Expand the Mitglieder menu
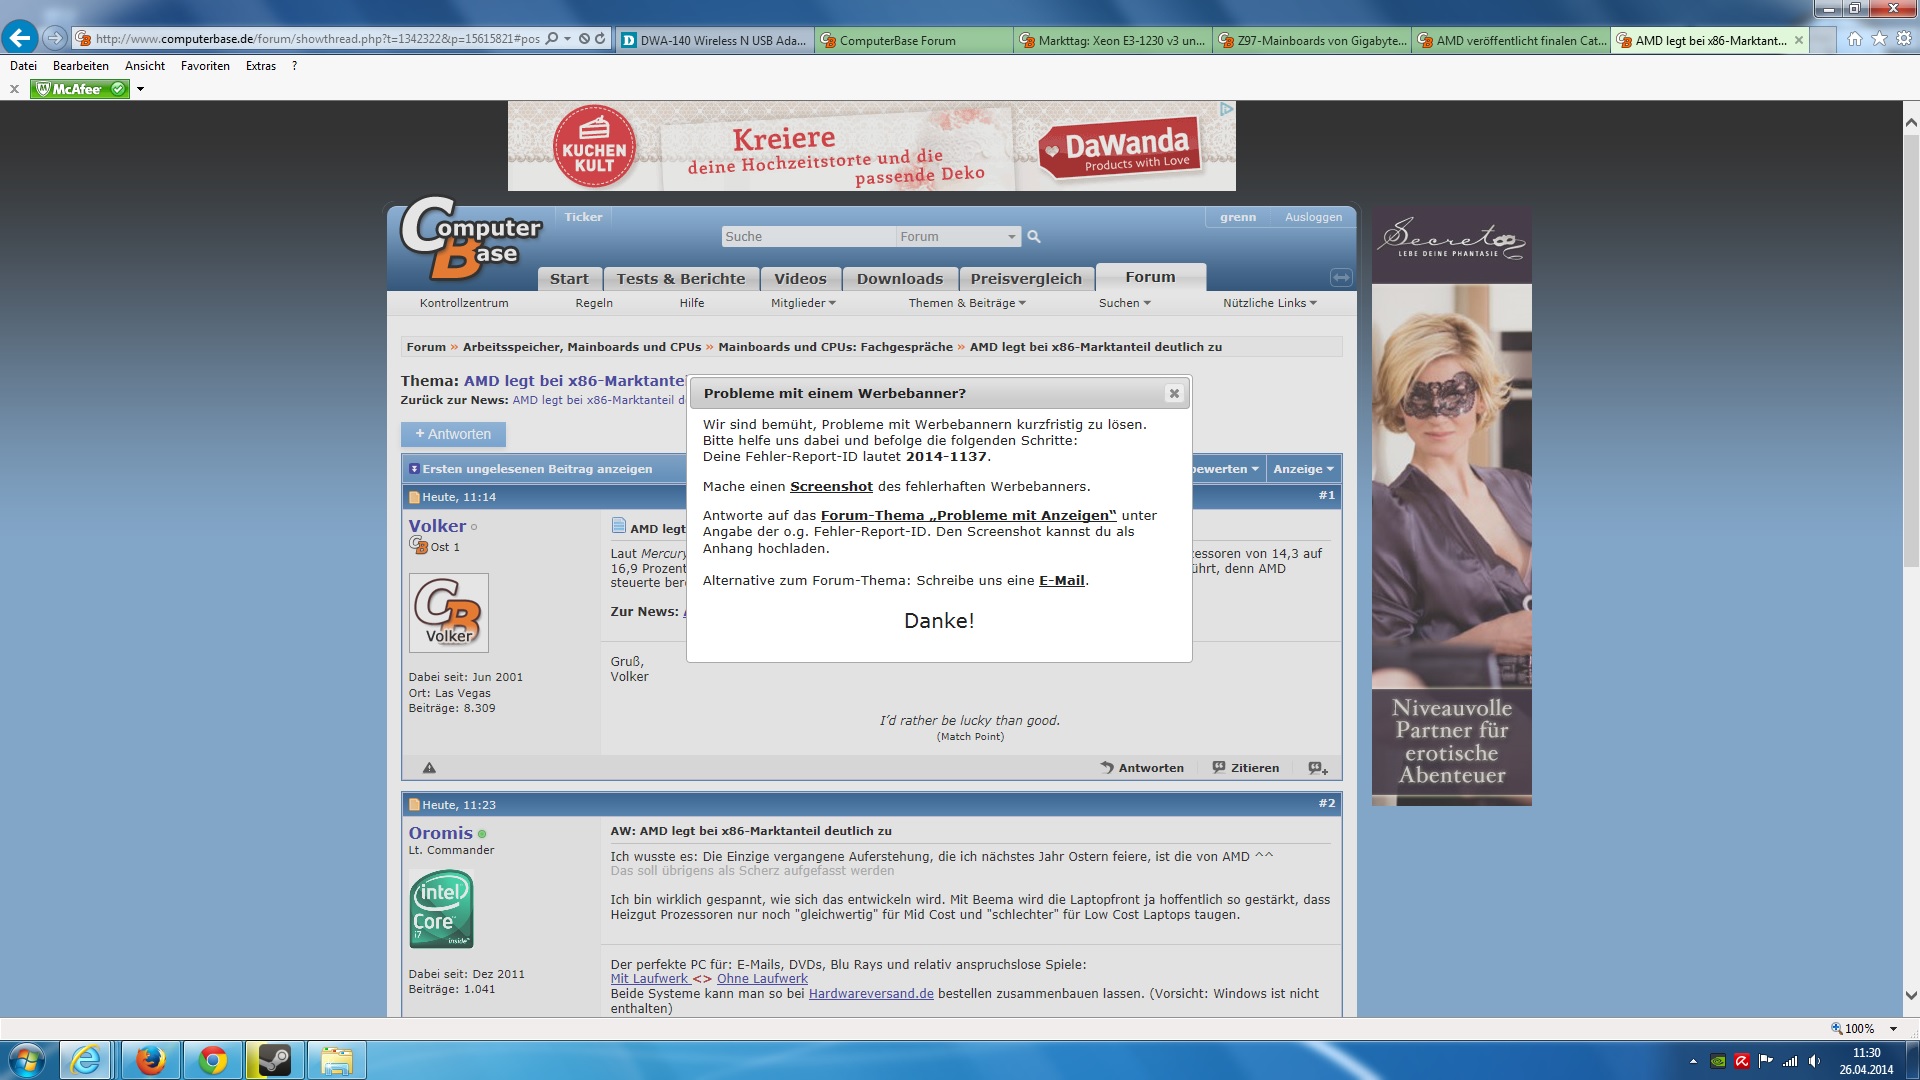The height and width of the screenshot is (1080, 1920). tap(803, 303)
